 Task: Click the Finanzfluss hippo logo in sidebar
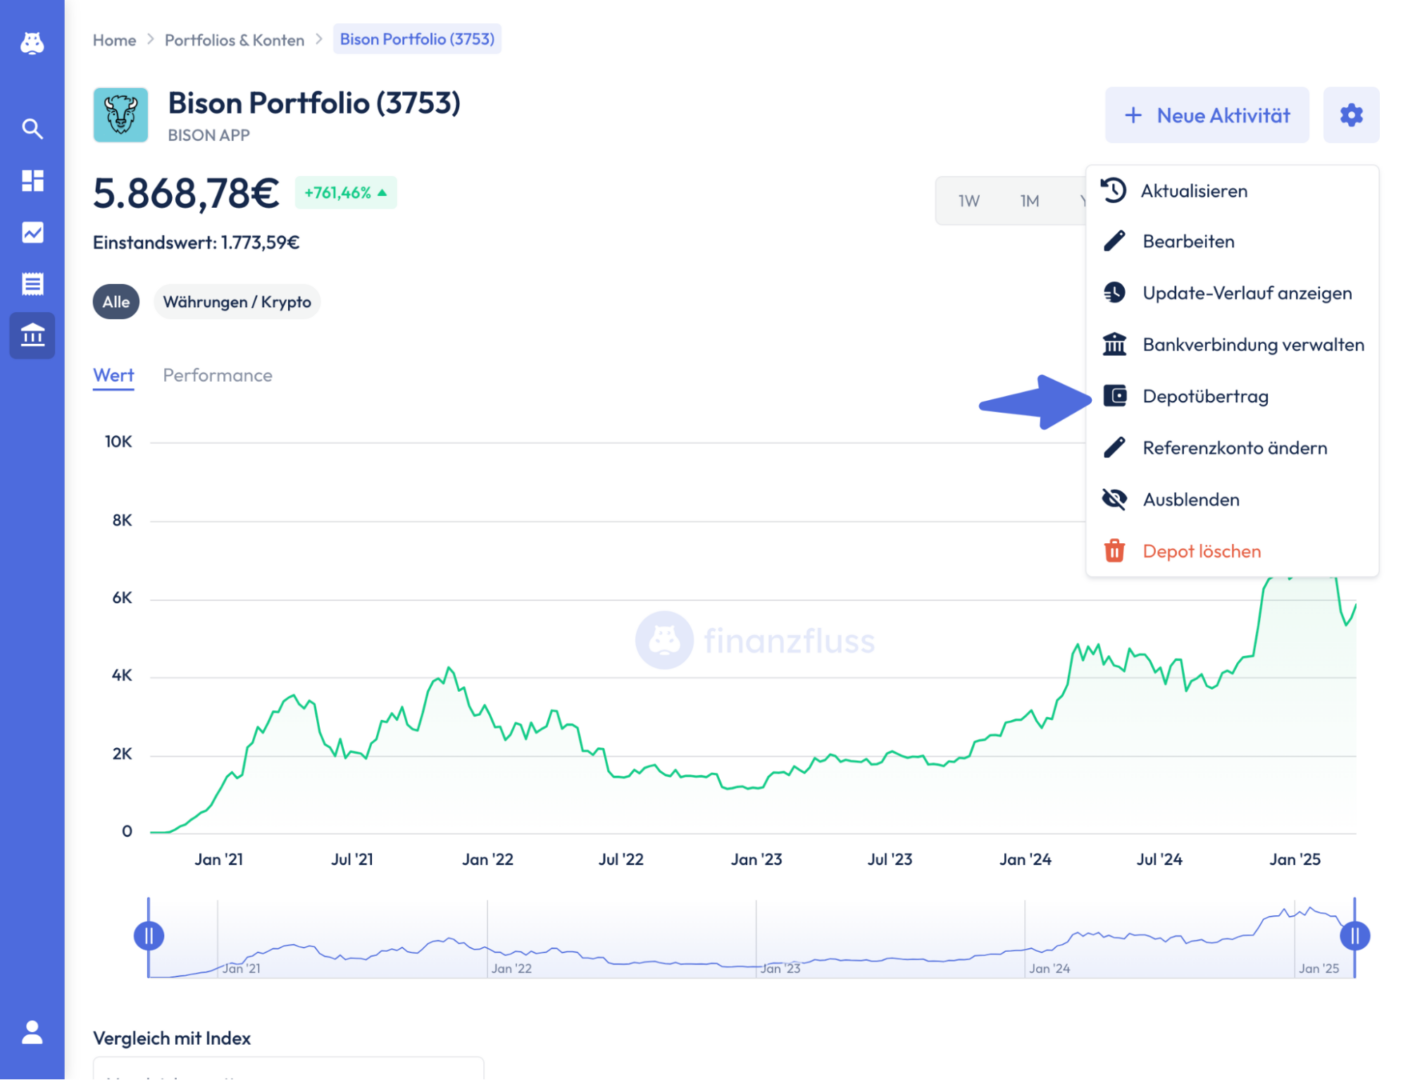pos(32,43)
